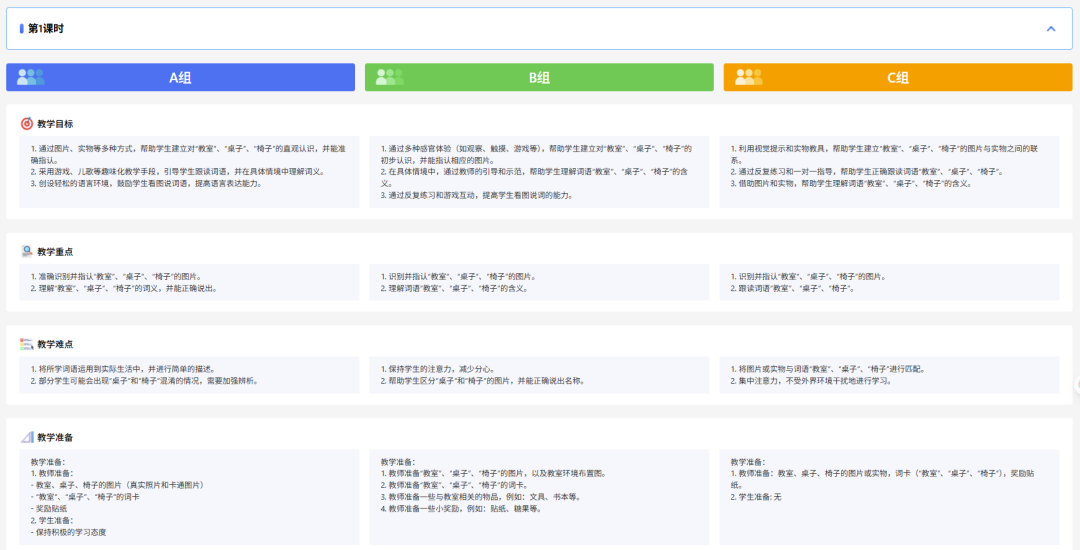Click the line - 保持积极的学习态度
The image size is (1080, 550).
click(x=68, y=532)
